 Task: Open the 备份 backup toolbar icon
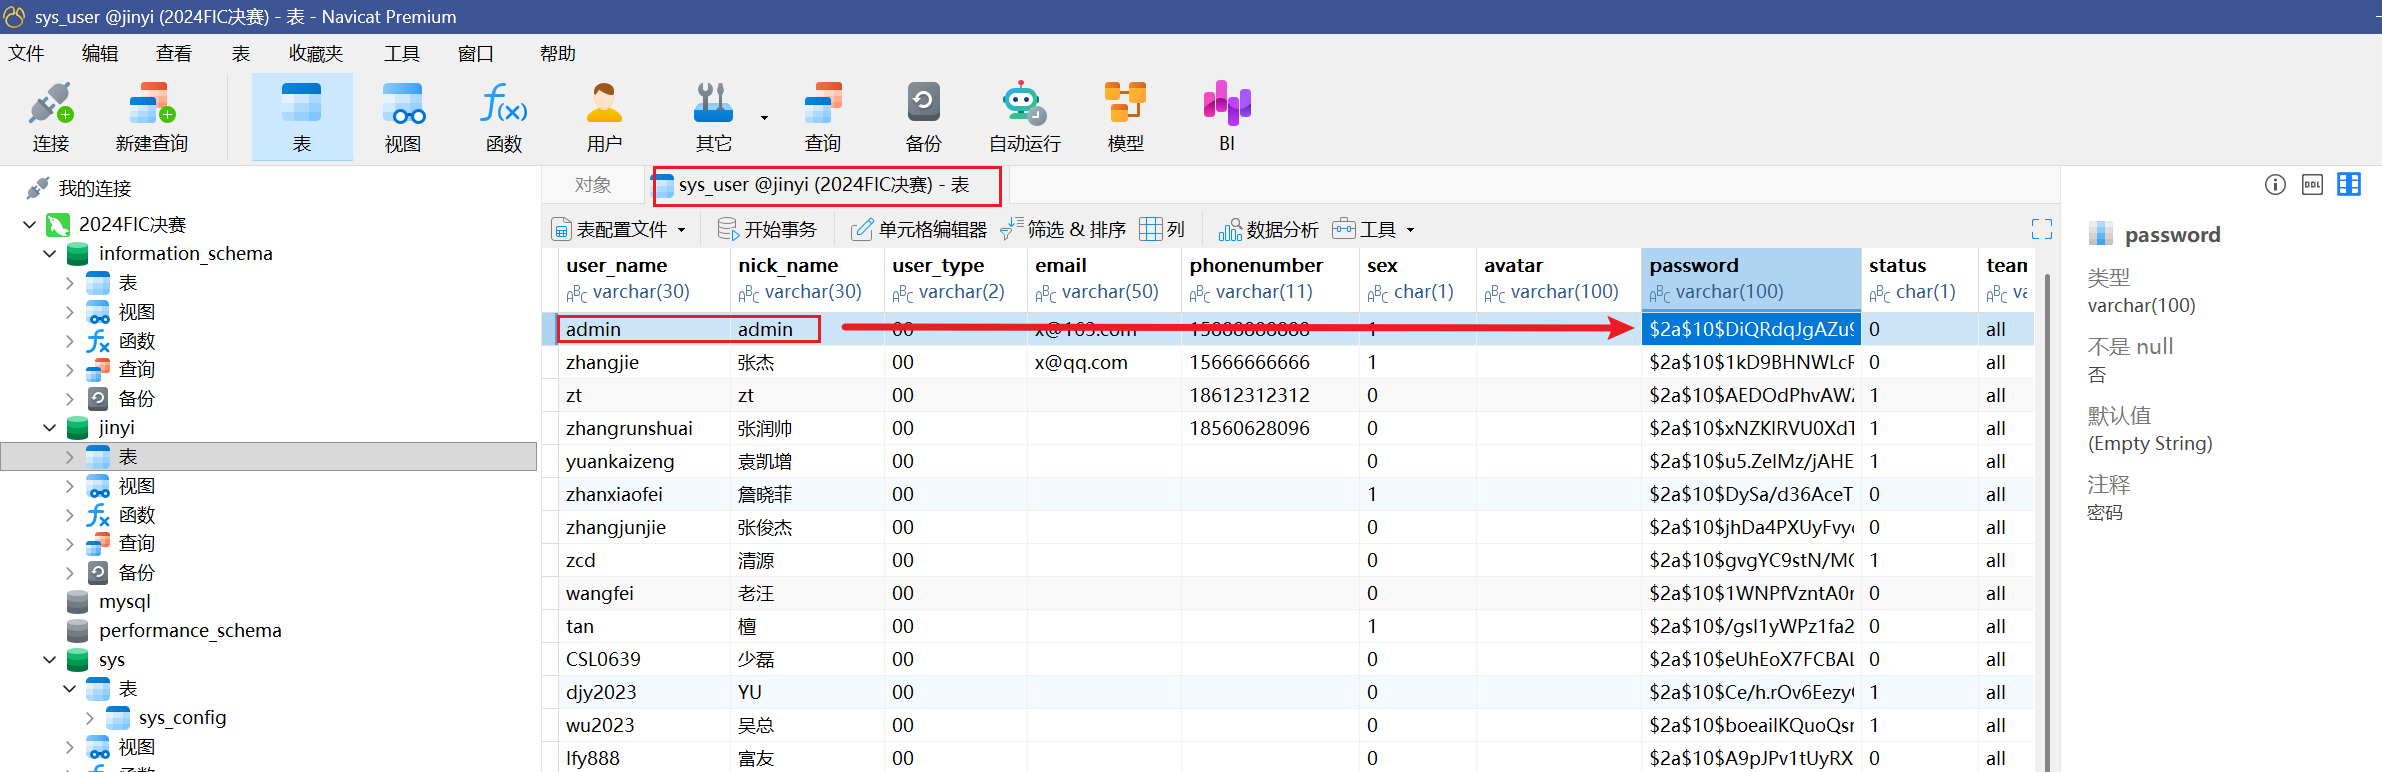(x=923, y=116)
